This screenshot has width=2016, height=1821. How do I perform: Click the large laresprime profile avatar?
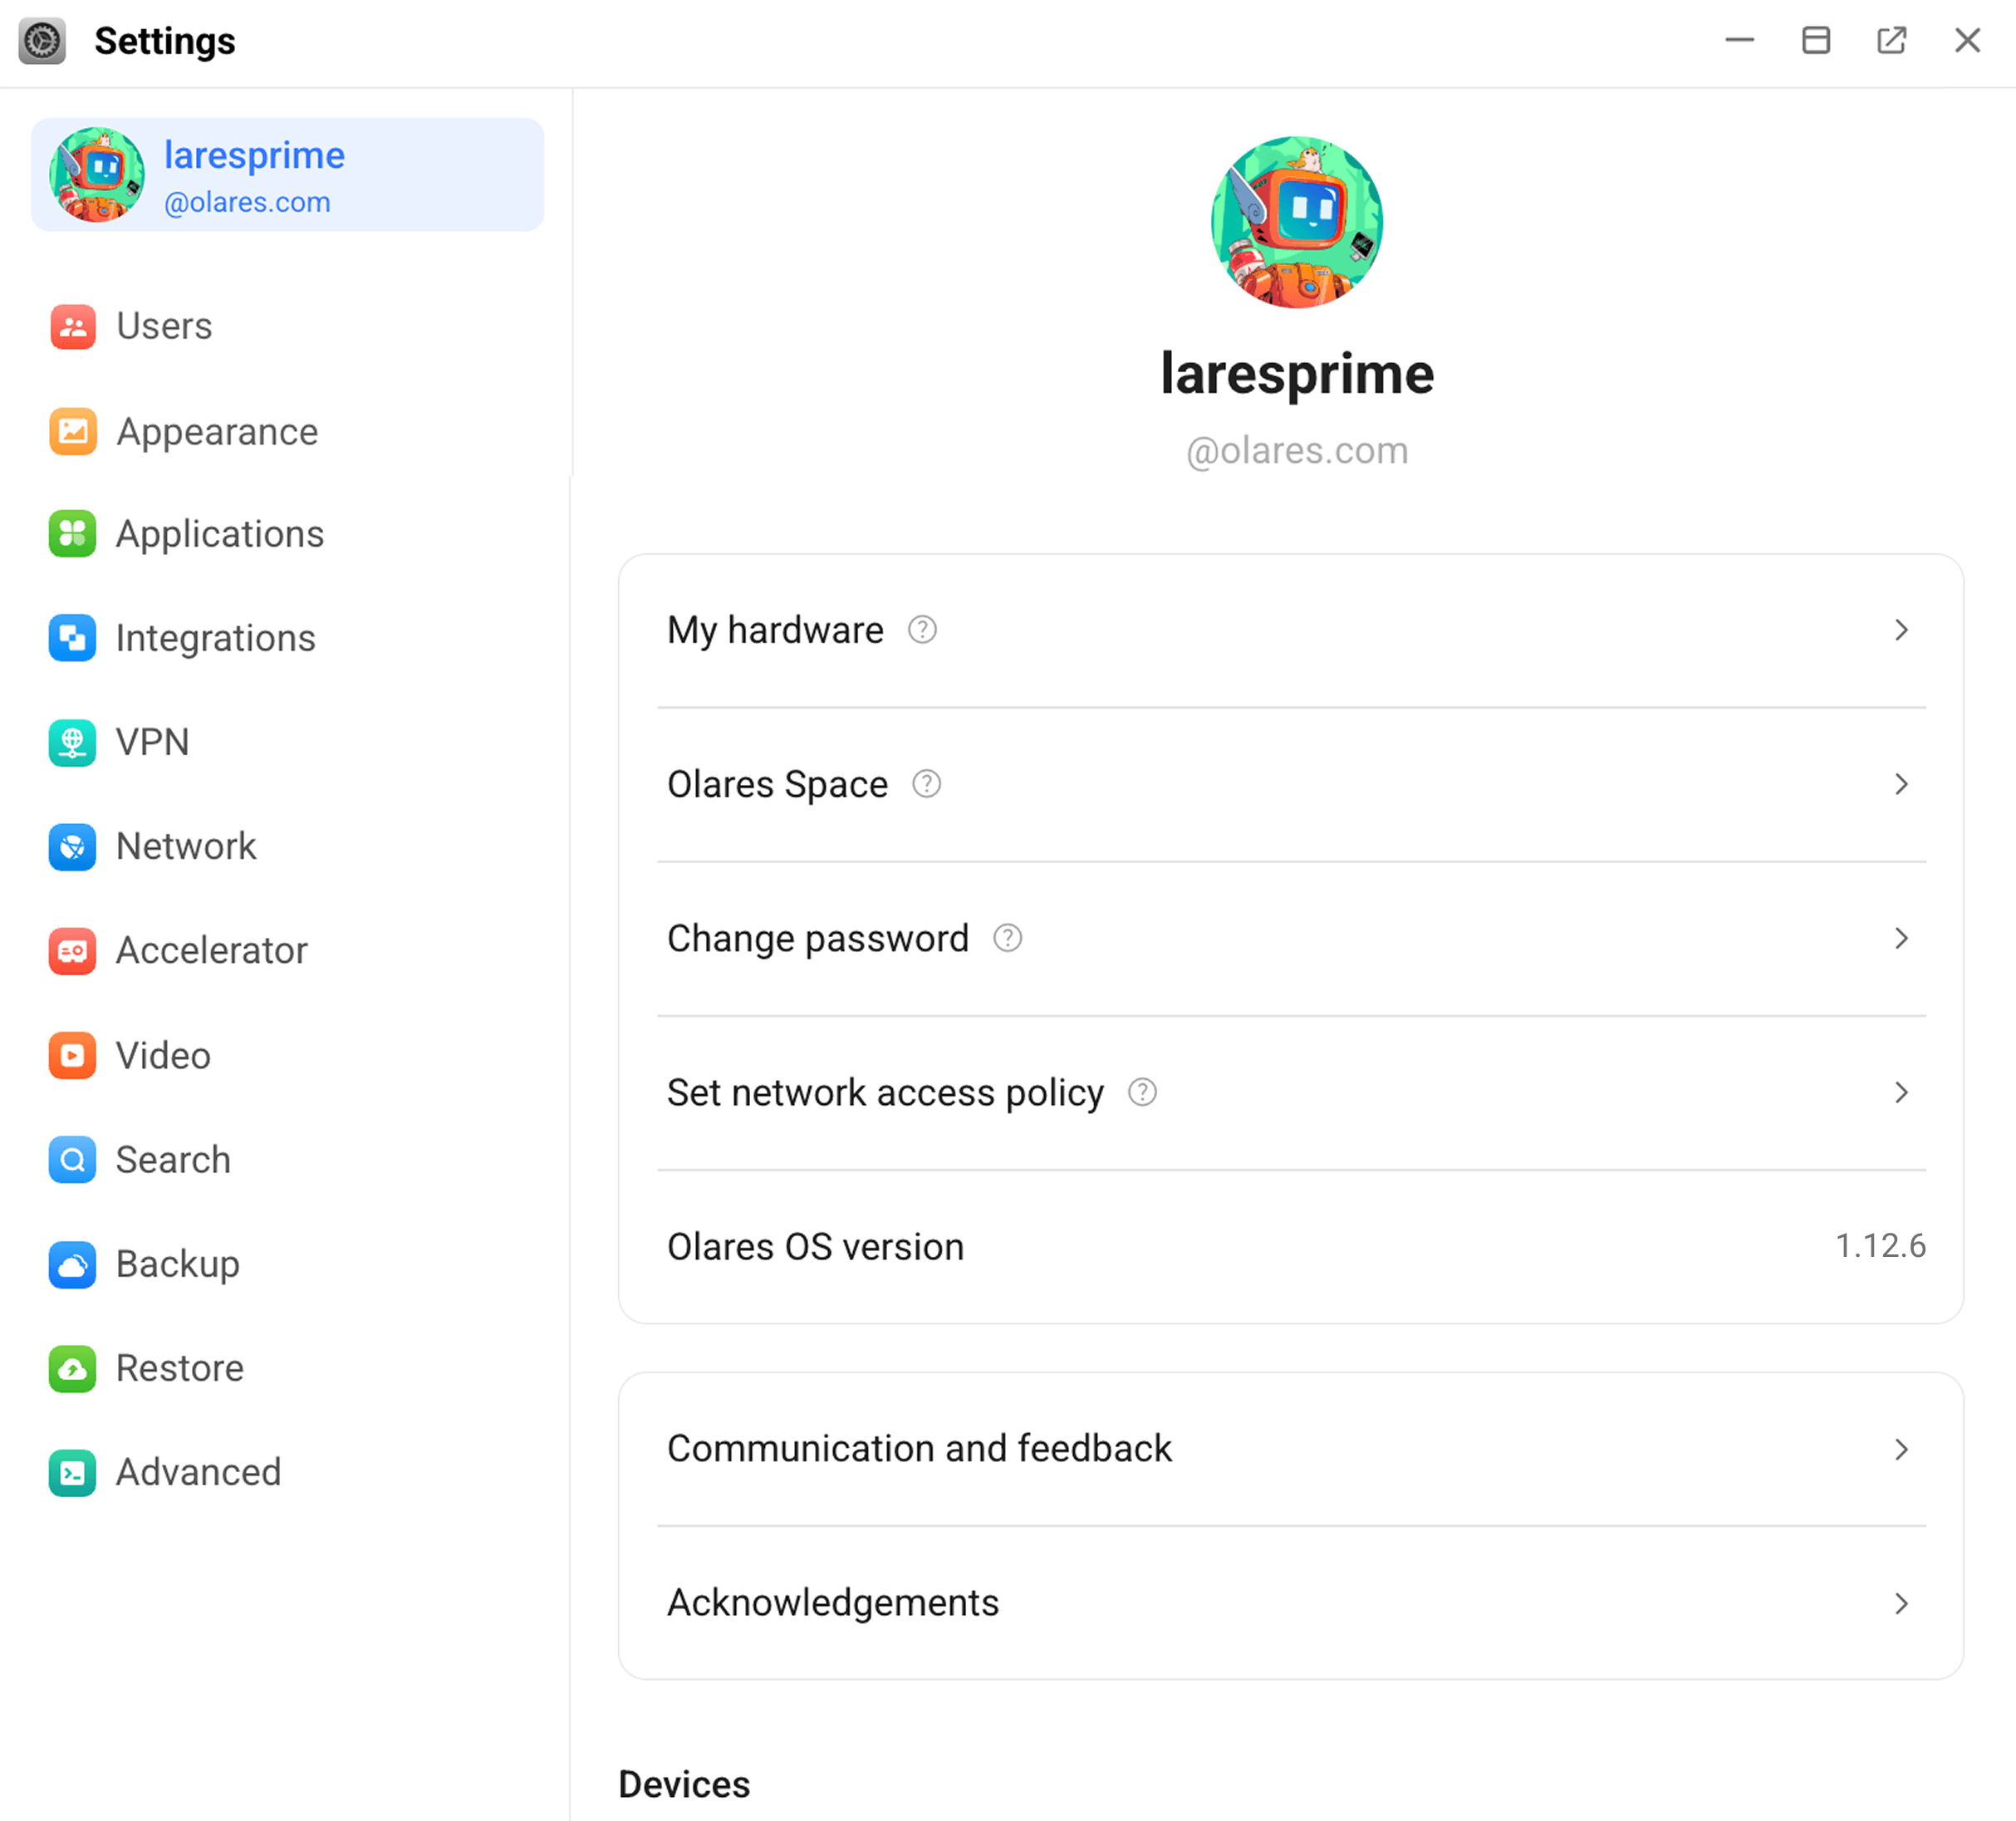1297,222
